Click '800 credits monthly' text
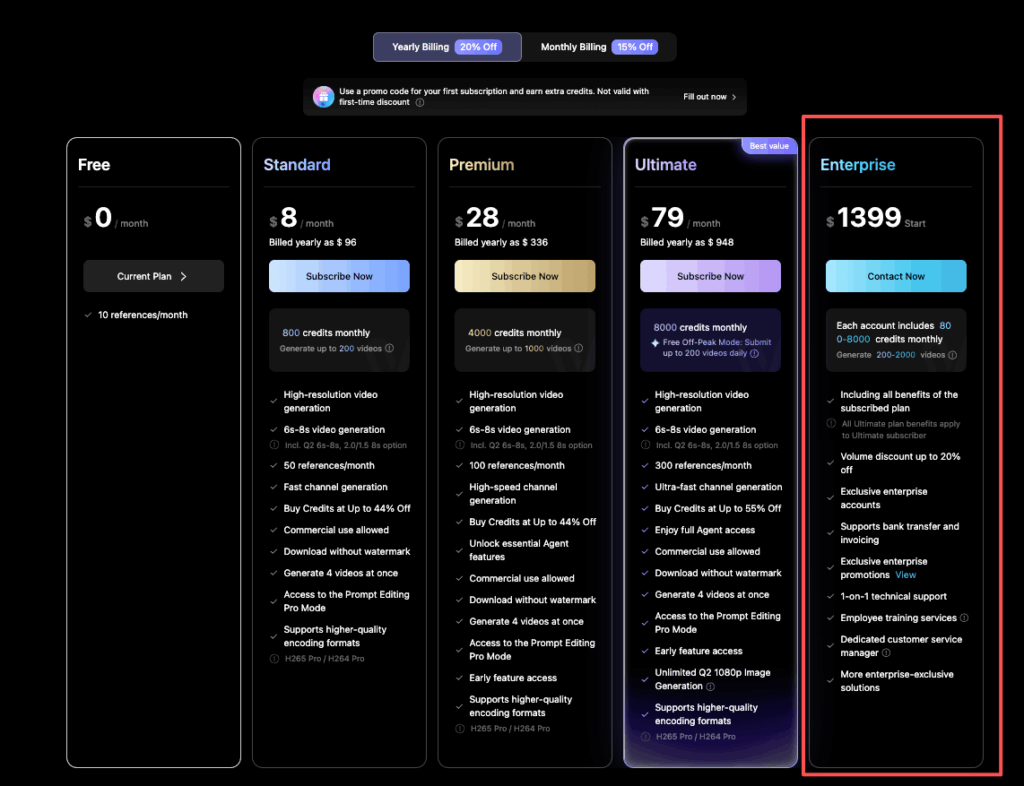The image size is (1024, 786). tap(326, 333)
